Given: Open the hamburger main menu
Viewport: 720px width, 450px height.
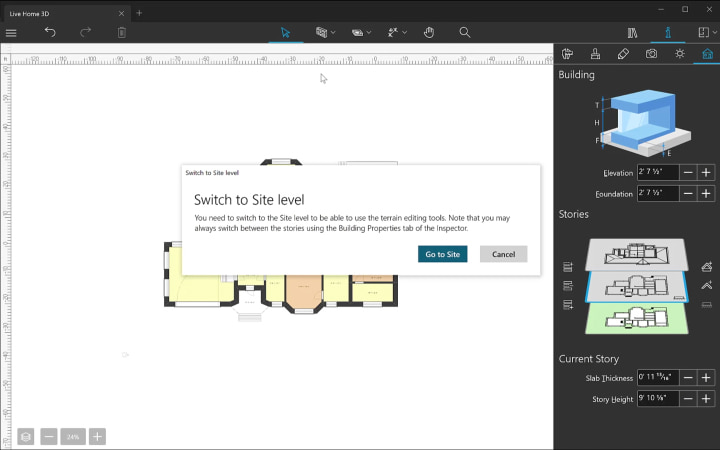Looking at the screenshot, I should pos(11,33).
